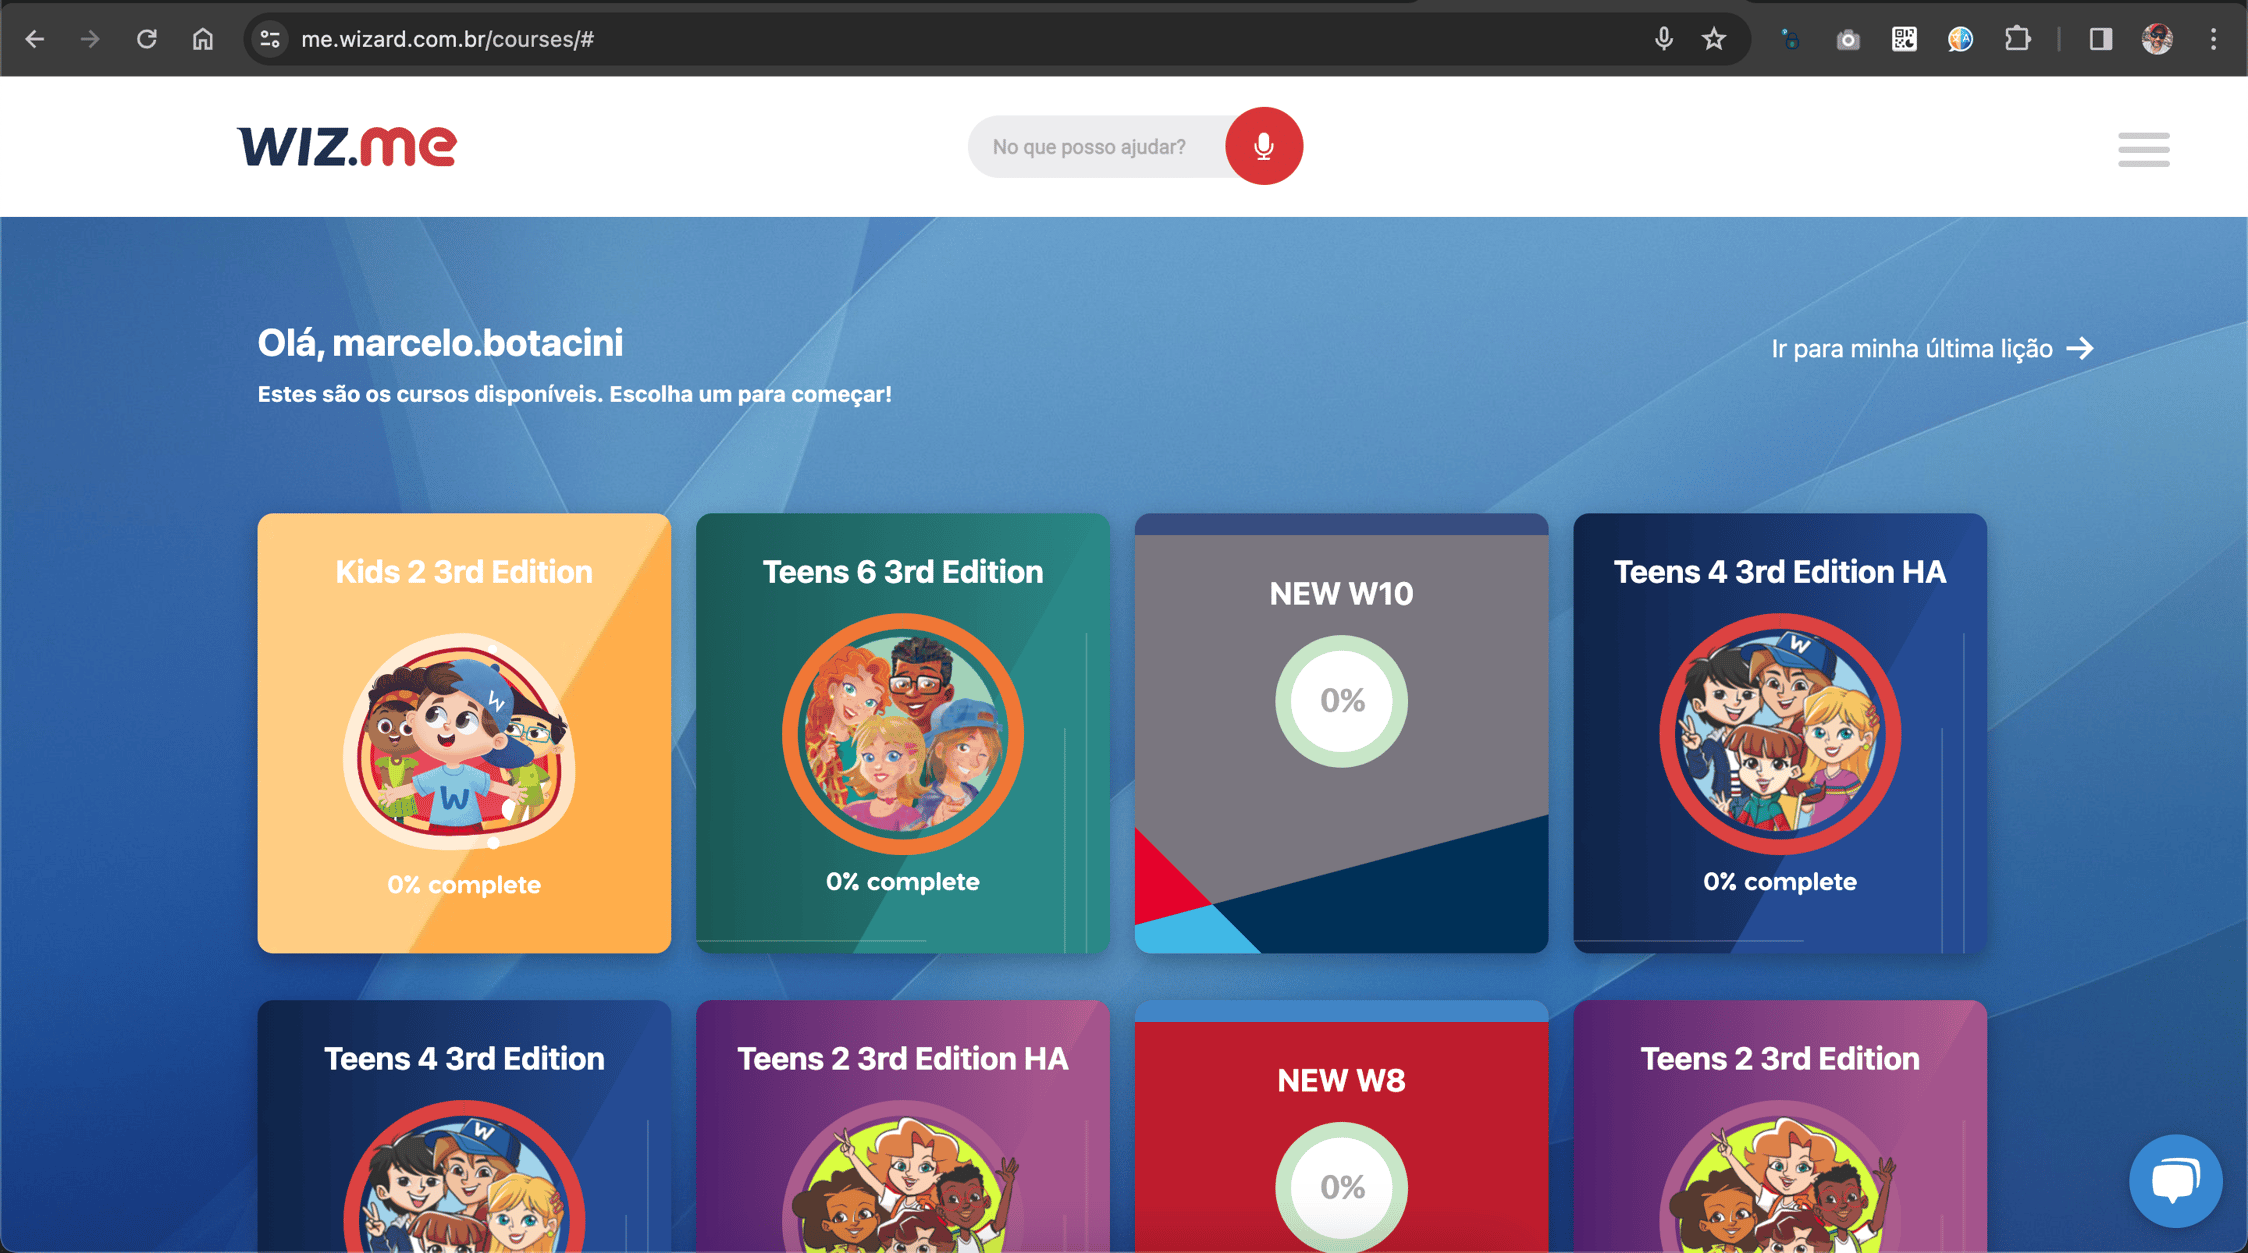Click the red microphone voice search button
The width and height of the screenshot is (2248, 1253).
1264,146
